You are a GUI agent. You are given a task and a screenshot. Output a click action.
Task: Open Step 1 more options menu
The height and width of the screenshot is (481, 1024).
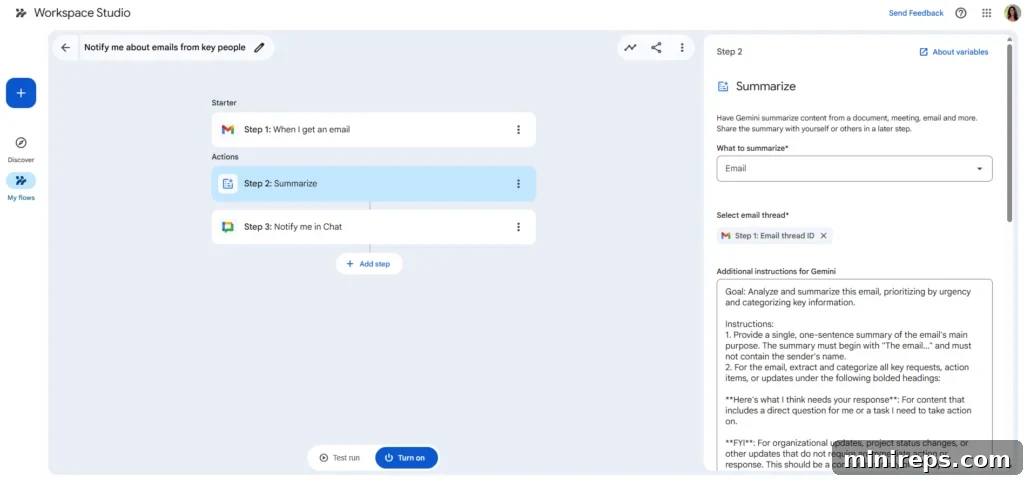pos(519,129)
